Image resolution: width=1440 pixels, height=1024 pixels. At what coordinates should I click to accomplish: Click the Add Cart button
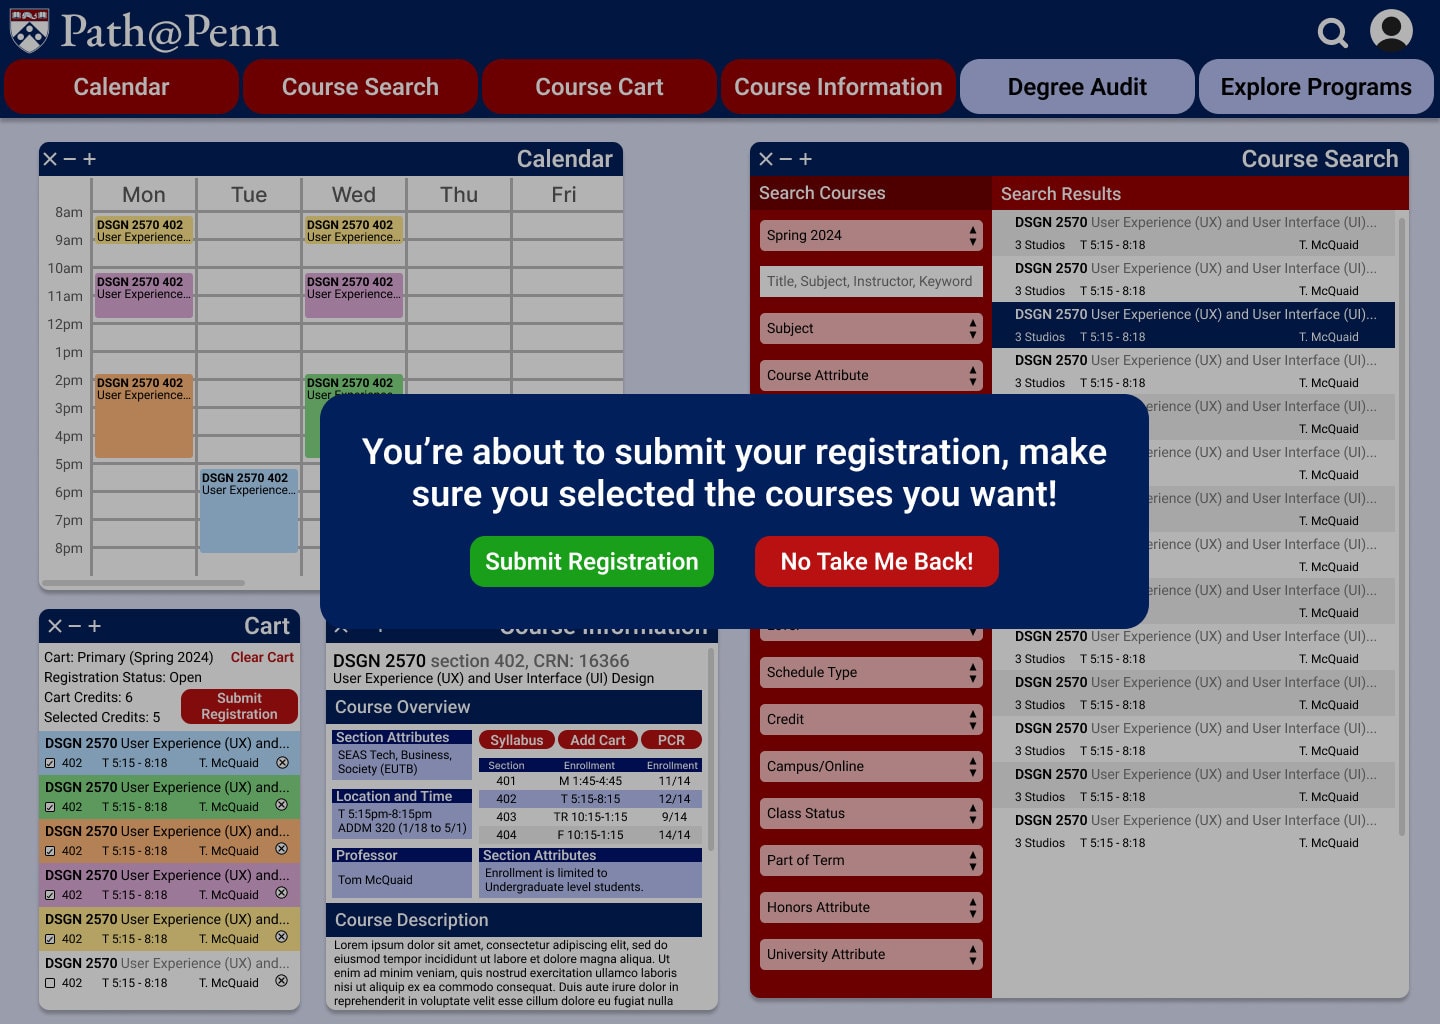click(598, 740)
